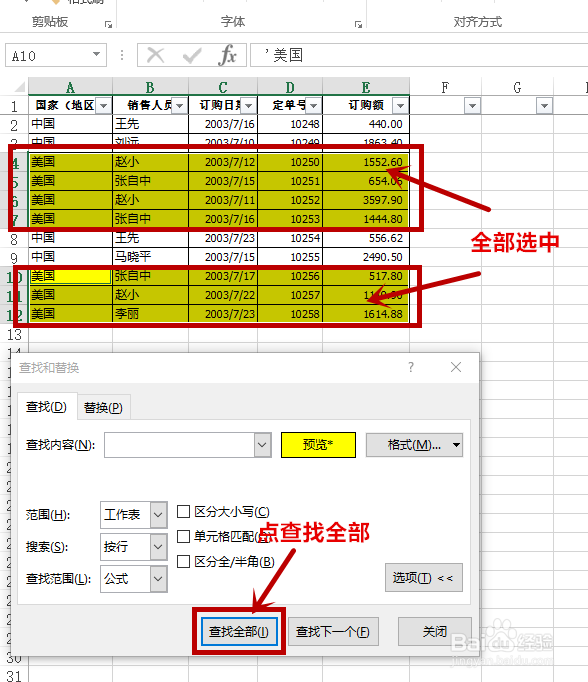Click the 查找下一个(F) button
Image resolution: width=588 pixels, height=682 pixels.
click(x=333, y=631)
